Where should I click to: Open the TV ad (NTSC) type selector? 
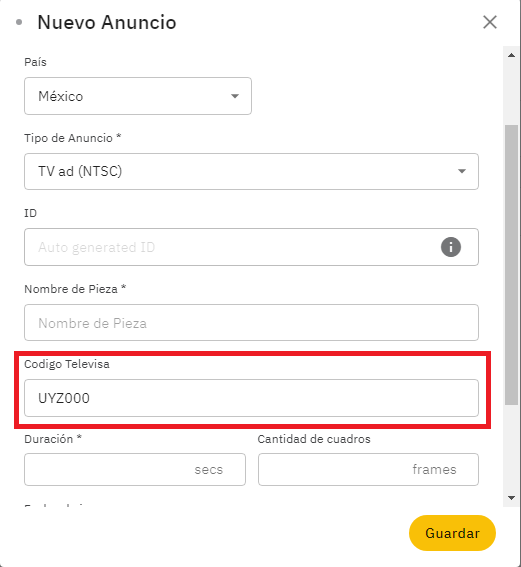click(251, 171)
